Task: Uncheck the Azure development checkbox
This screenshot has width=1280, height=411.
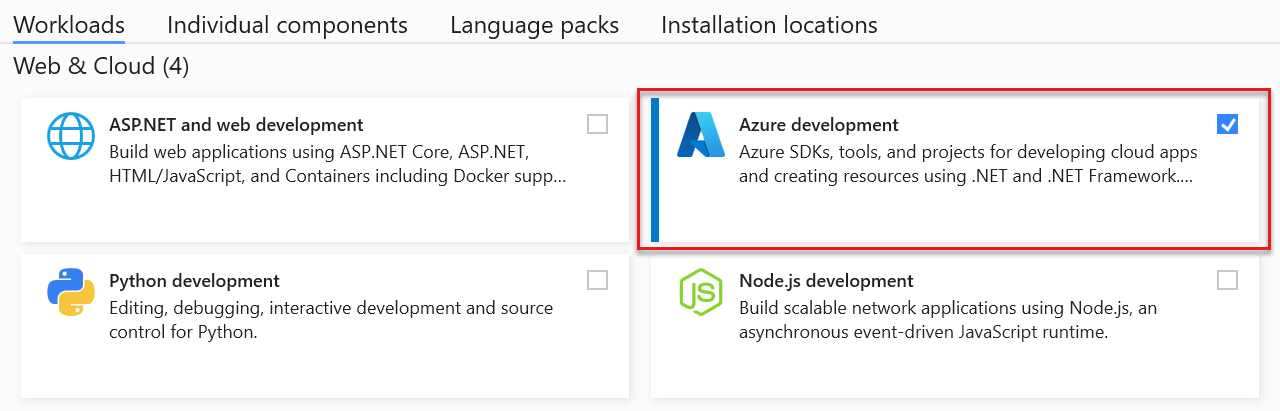Action: coord(1227,124)
